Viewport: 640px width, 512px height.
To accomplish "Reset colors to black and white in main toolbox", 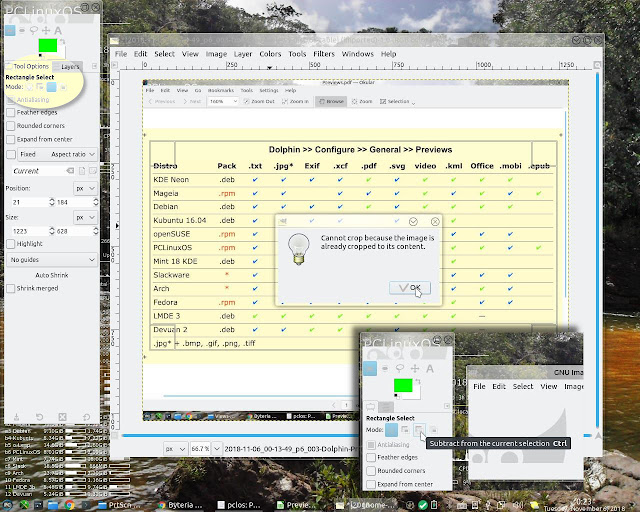I will pos(40,55).
